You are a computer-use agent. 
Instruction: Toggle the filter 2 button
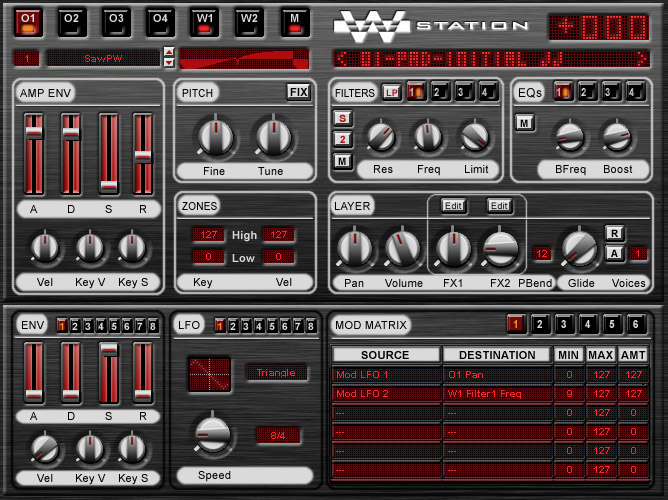(x=343, y=139)
